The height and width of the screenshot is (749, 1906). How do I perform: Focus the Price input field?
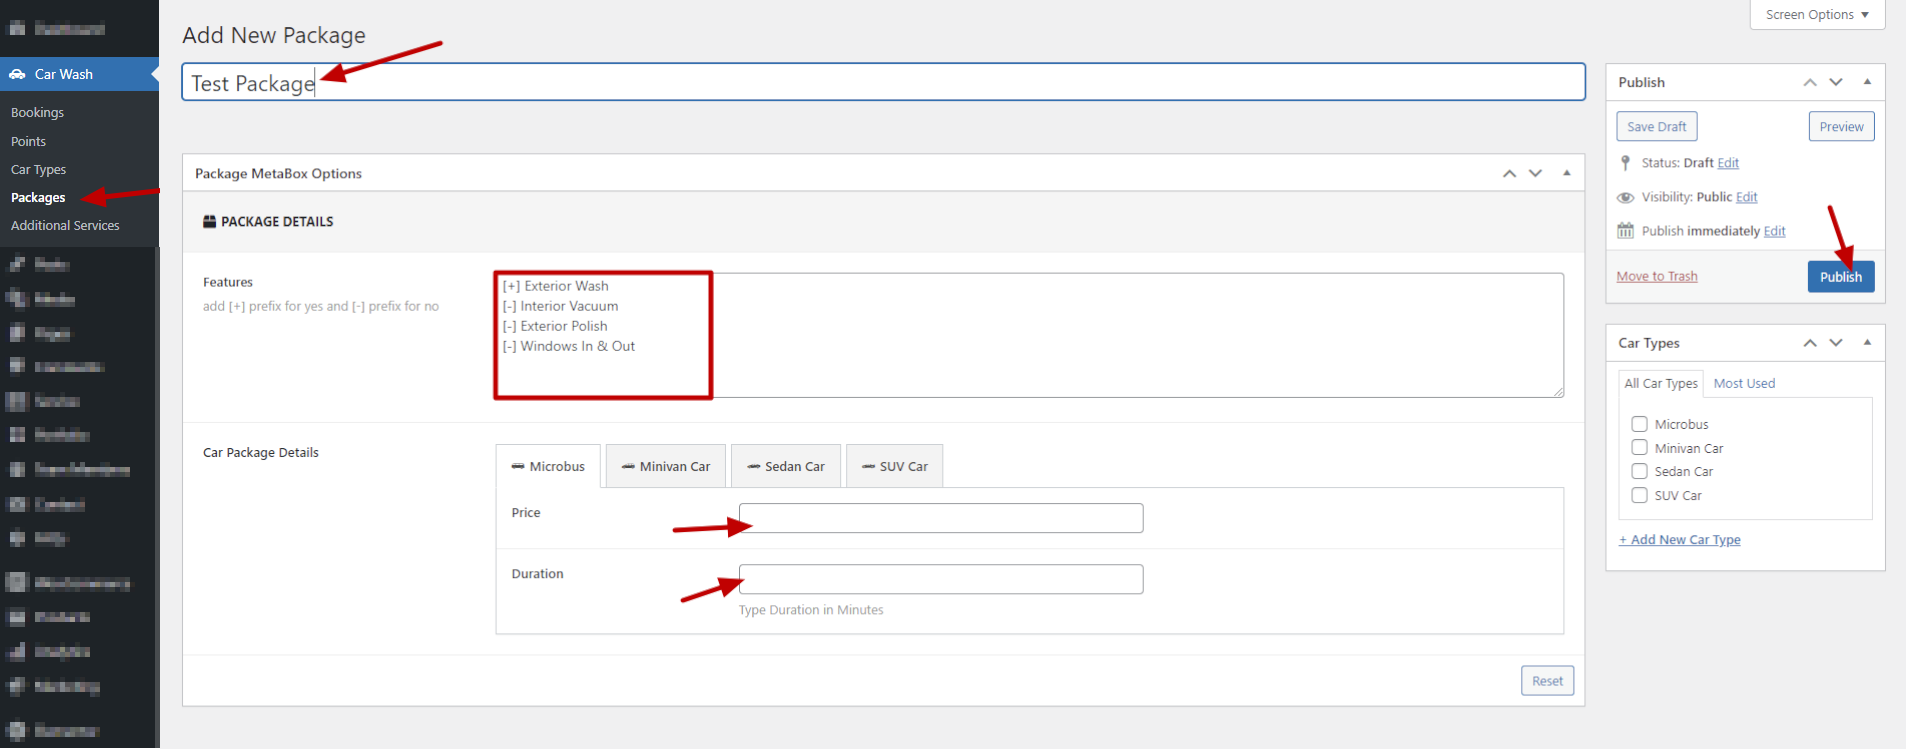click(x=940, y=518)
